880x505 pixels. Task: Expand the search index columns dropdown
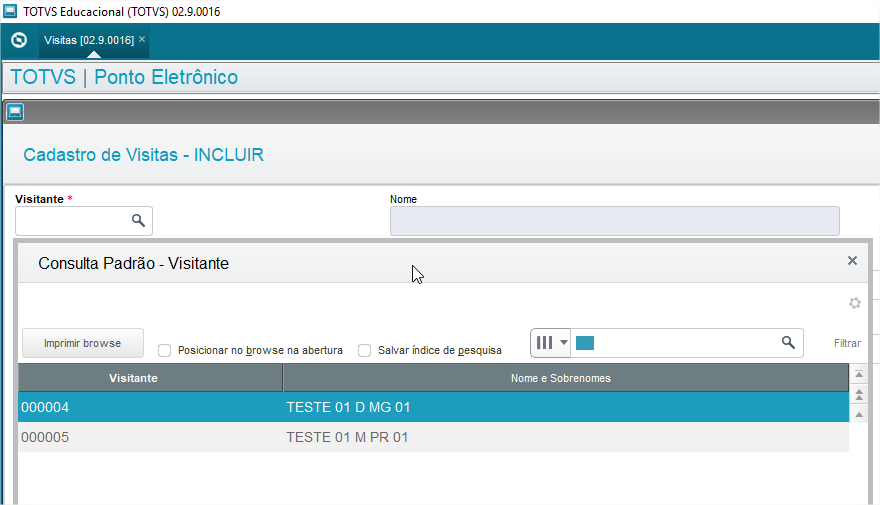pos(551,343)
